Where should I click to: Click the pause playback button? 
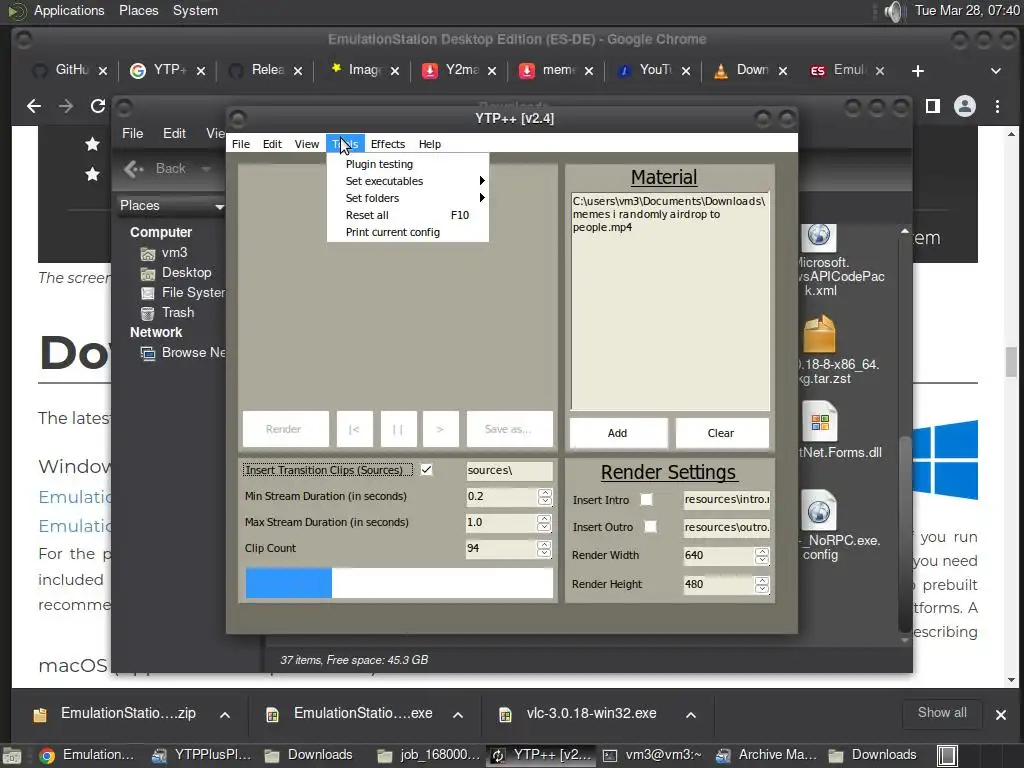click(398, 429)
